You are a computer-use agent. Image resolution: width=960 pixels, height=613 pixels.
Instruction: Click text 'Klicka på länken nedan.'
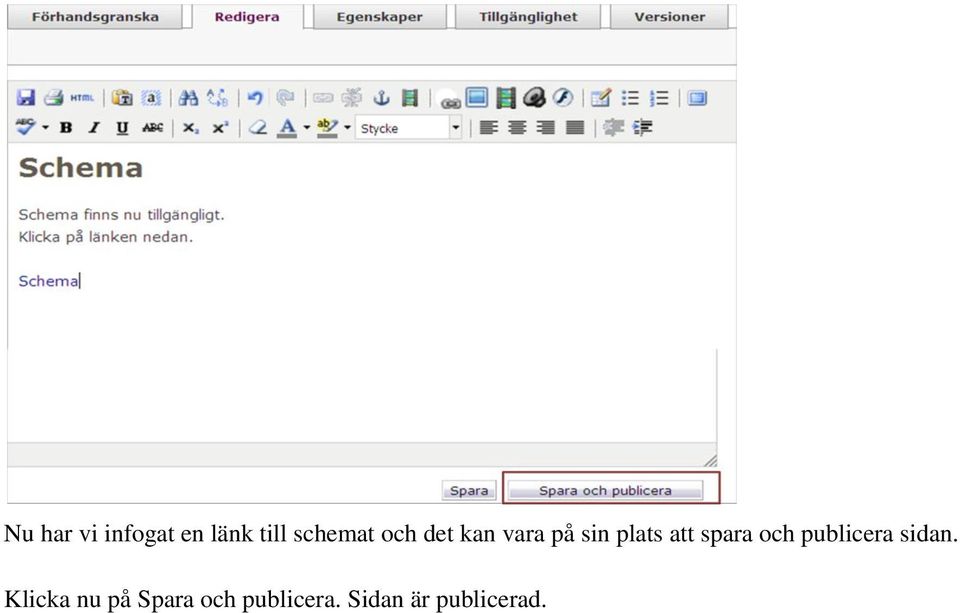point(105,237)
